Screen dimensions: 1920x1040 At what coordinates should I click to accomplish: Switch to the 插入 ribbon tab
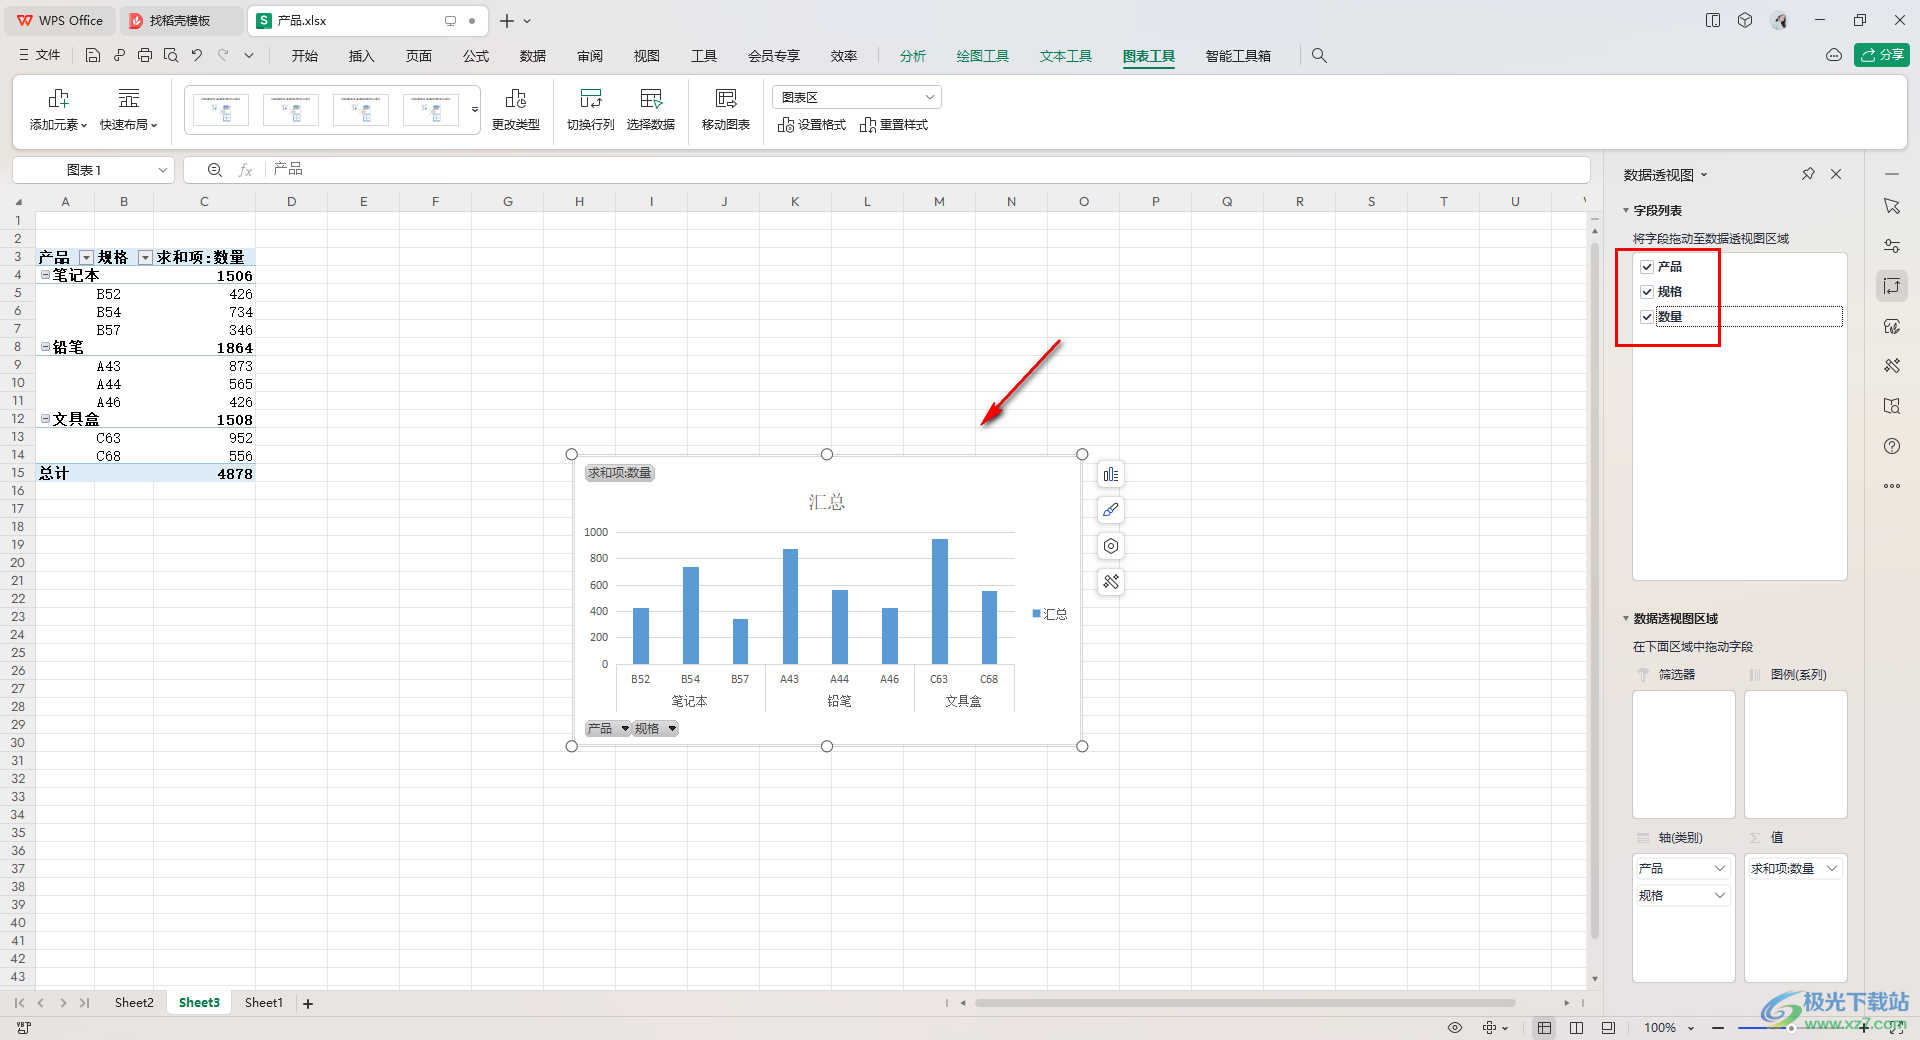362,56
